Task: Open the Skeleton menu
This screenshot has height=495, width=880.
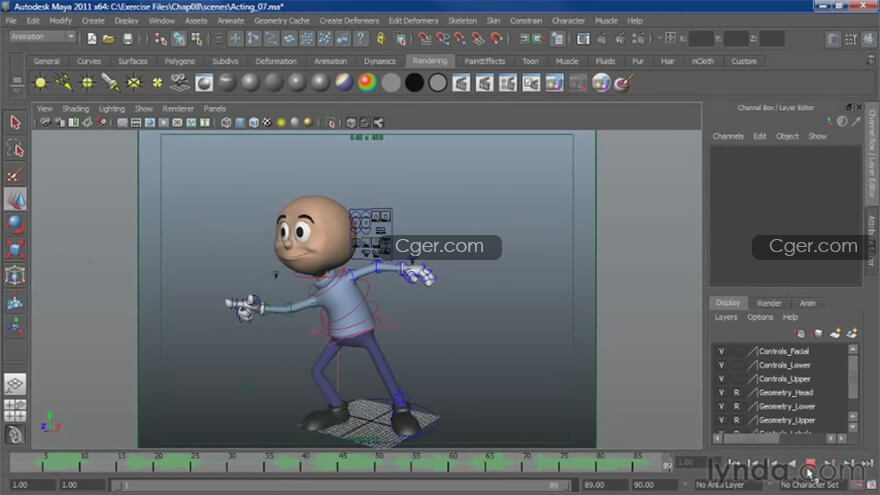Action: click(x=462, y=21)
